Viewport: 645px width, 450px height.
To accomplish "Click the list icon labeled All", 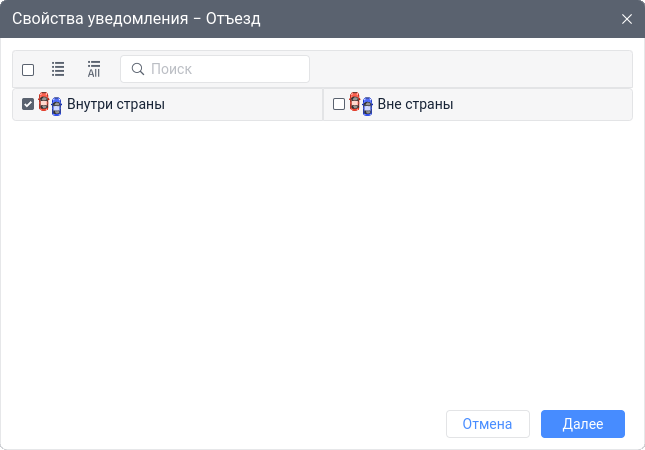I will pos(94,69).
